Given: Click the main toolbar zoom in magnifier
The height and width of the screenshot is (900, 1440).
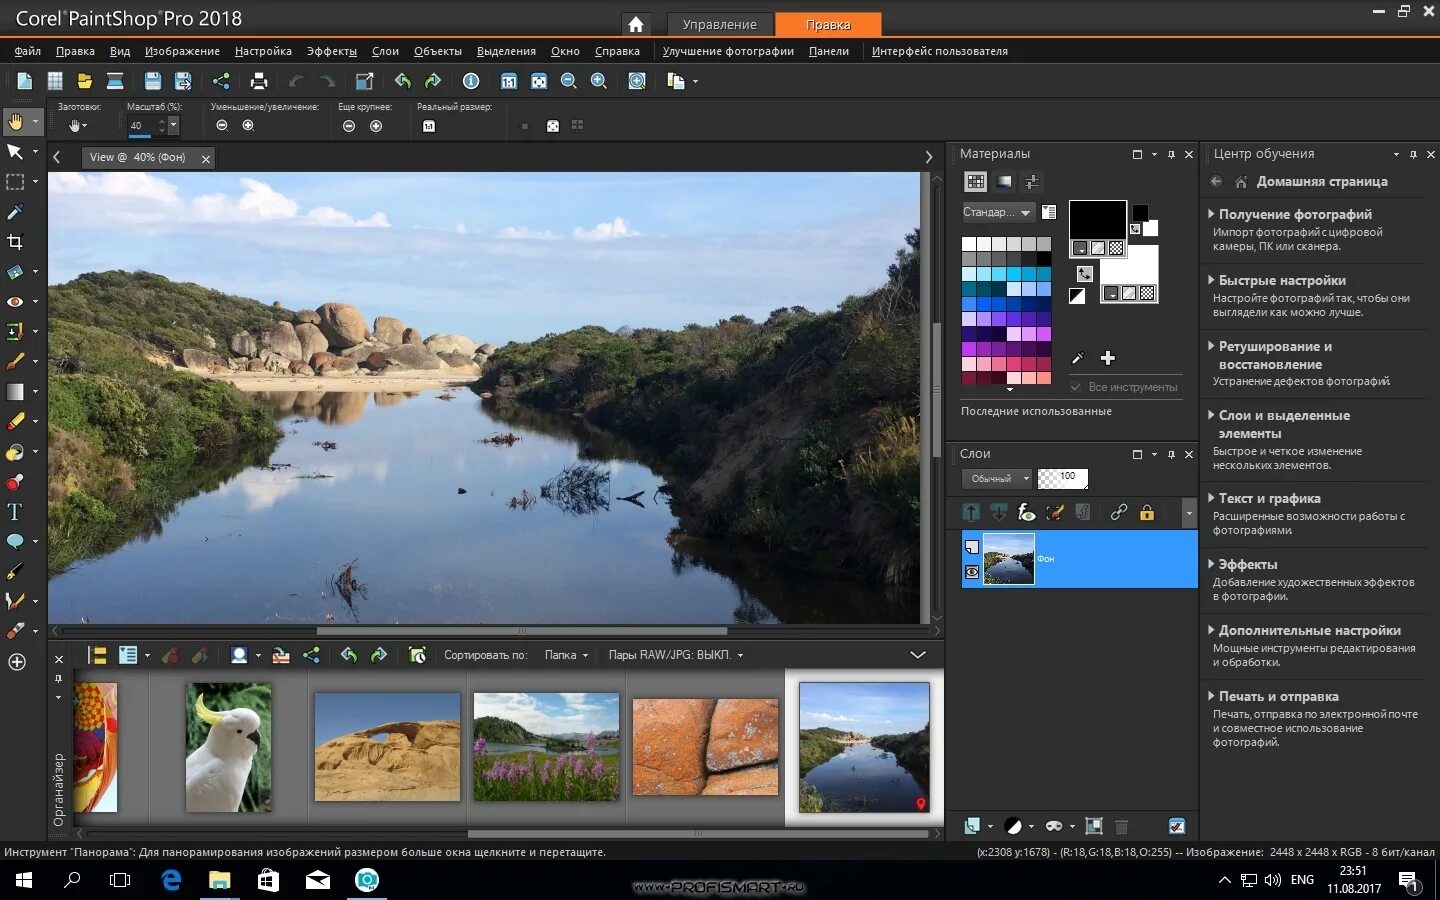Looking at the screenshot, I should pos(599,81).
